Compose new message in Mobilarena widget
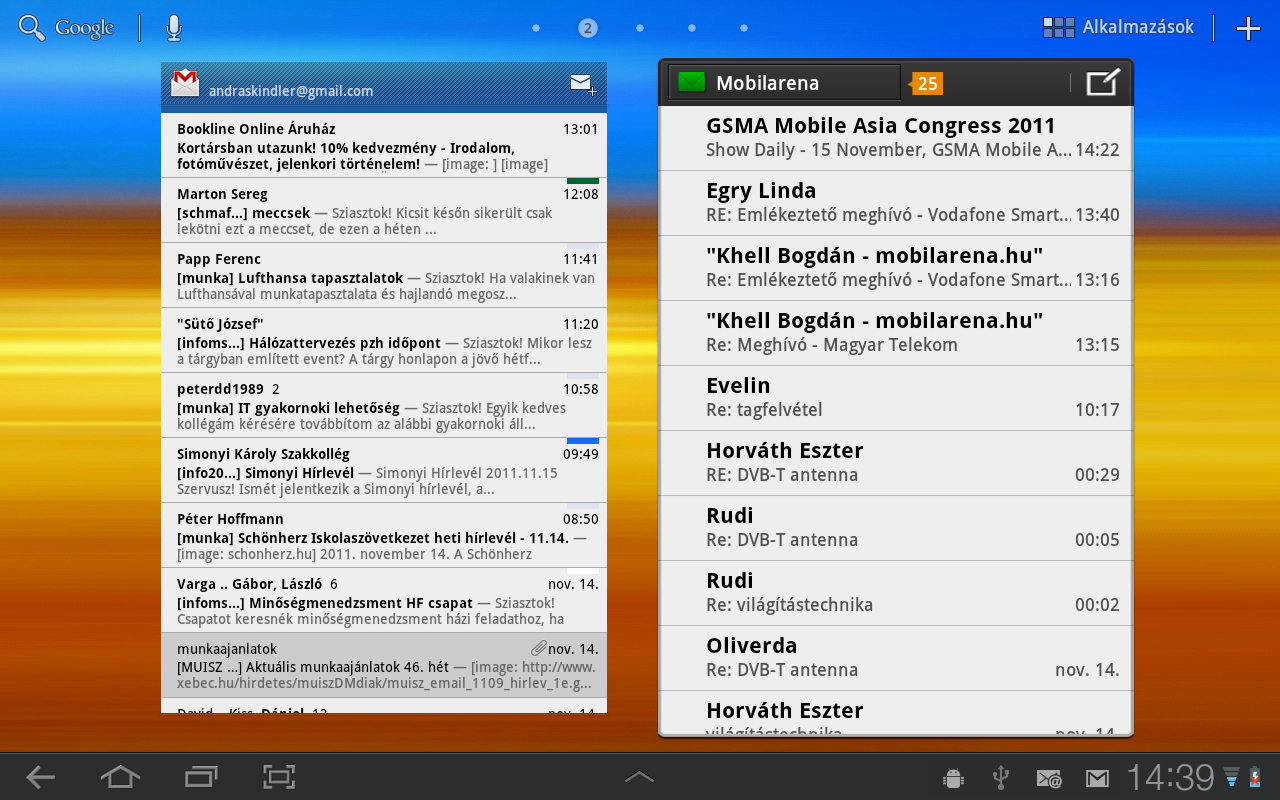 (1103, 82)
